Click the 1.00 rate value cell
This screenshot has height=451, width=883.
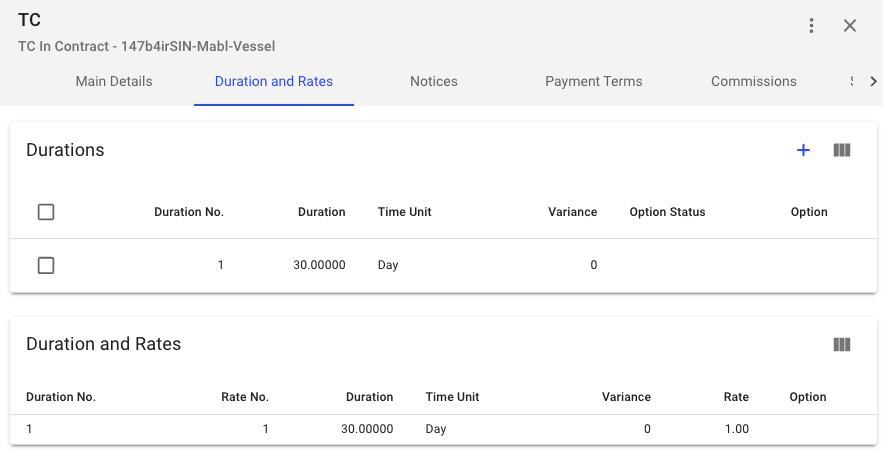[736, 429]
